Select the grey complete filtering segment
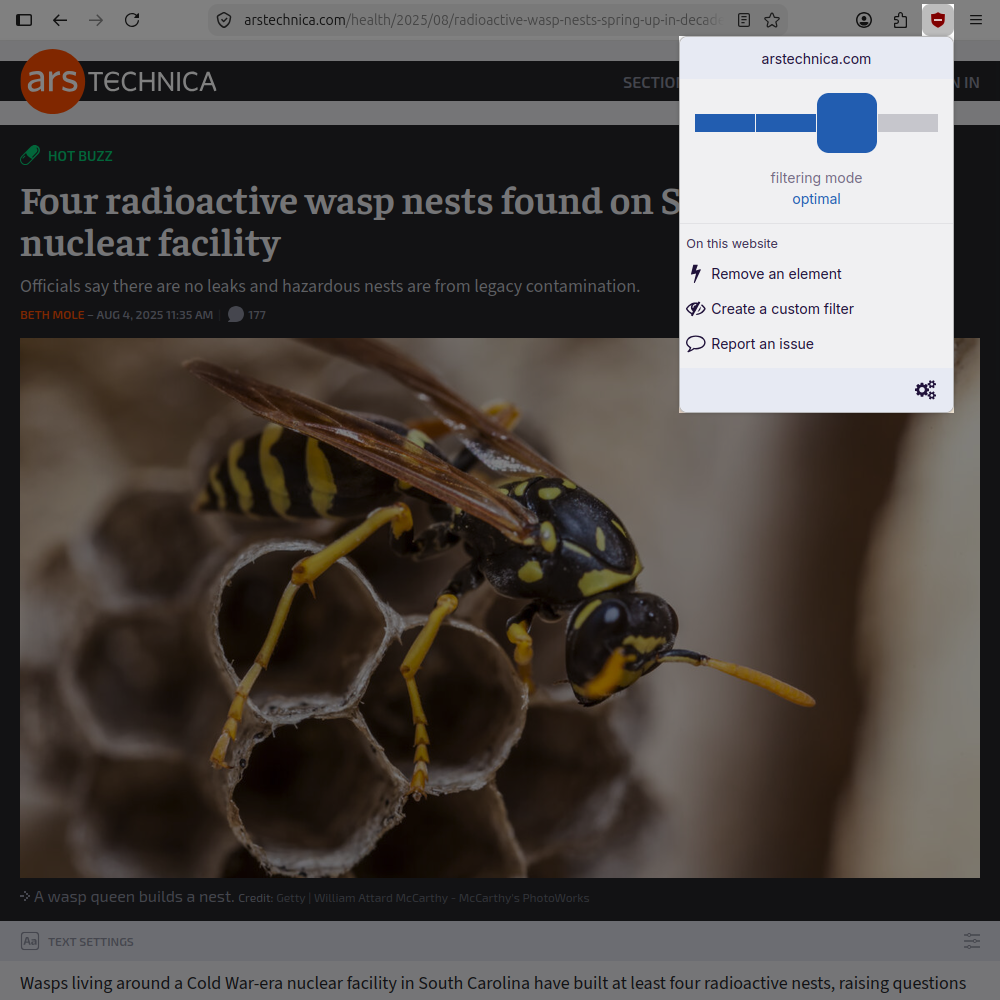 tap(908, 123)
